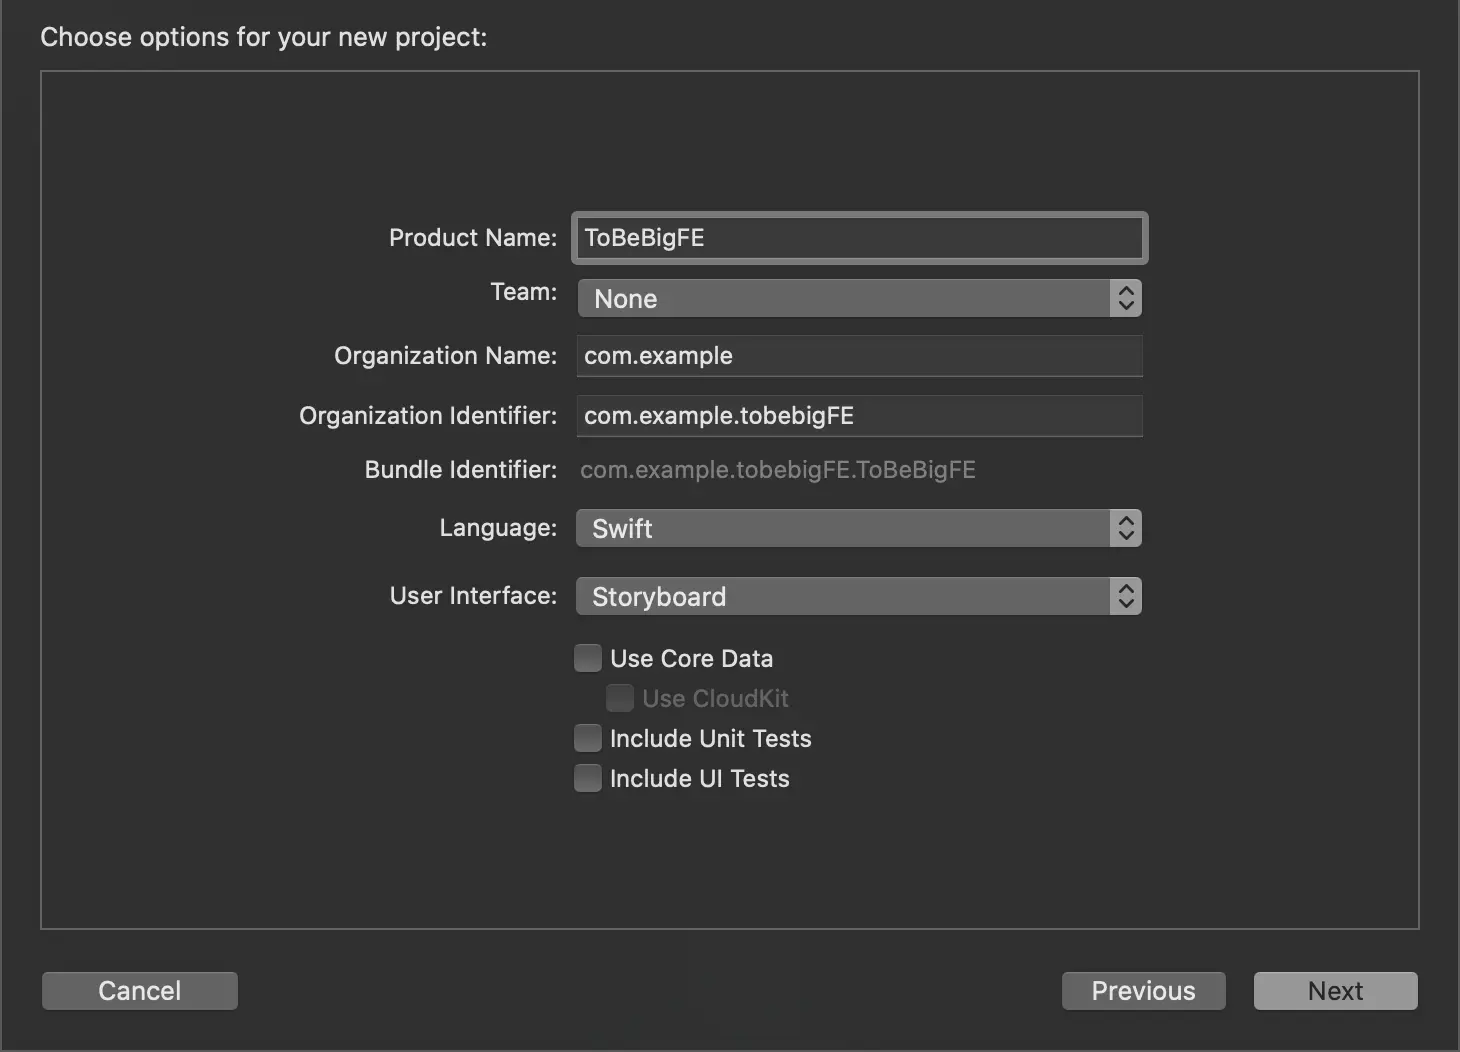Click the up-down arrows on Team popup
The height and width of the screenshot is (1052, 1460).
point(1126,298)
